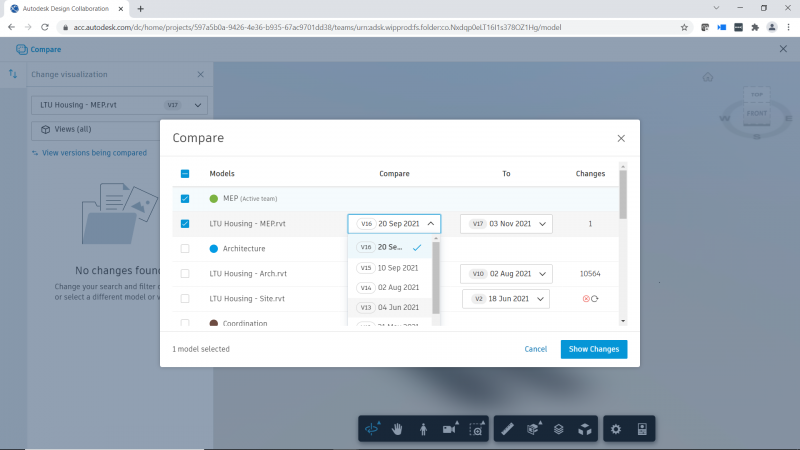Click the TOP face of view cube
Viewport: 800px width, 450px height.
757,95
